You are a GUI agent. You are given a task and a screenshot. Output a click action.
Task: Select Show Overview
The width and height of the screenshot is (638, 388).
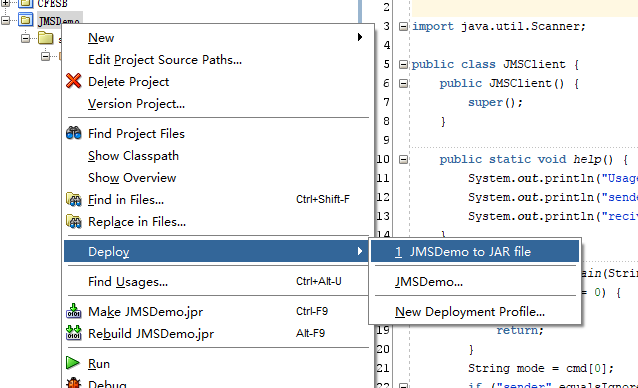(219, 177)
